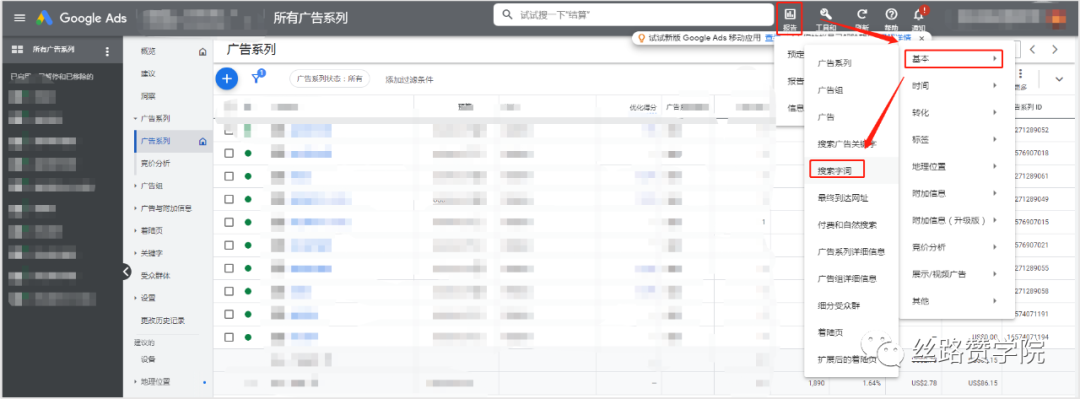Tick checkbox for campaign ID ending 7015
This screenshot has width=1080, height=399.
pyautogui.click(x=229, y=222)
